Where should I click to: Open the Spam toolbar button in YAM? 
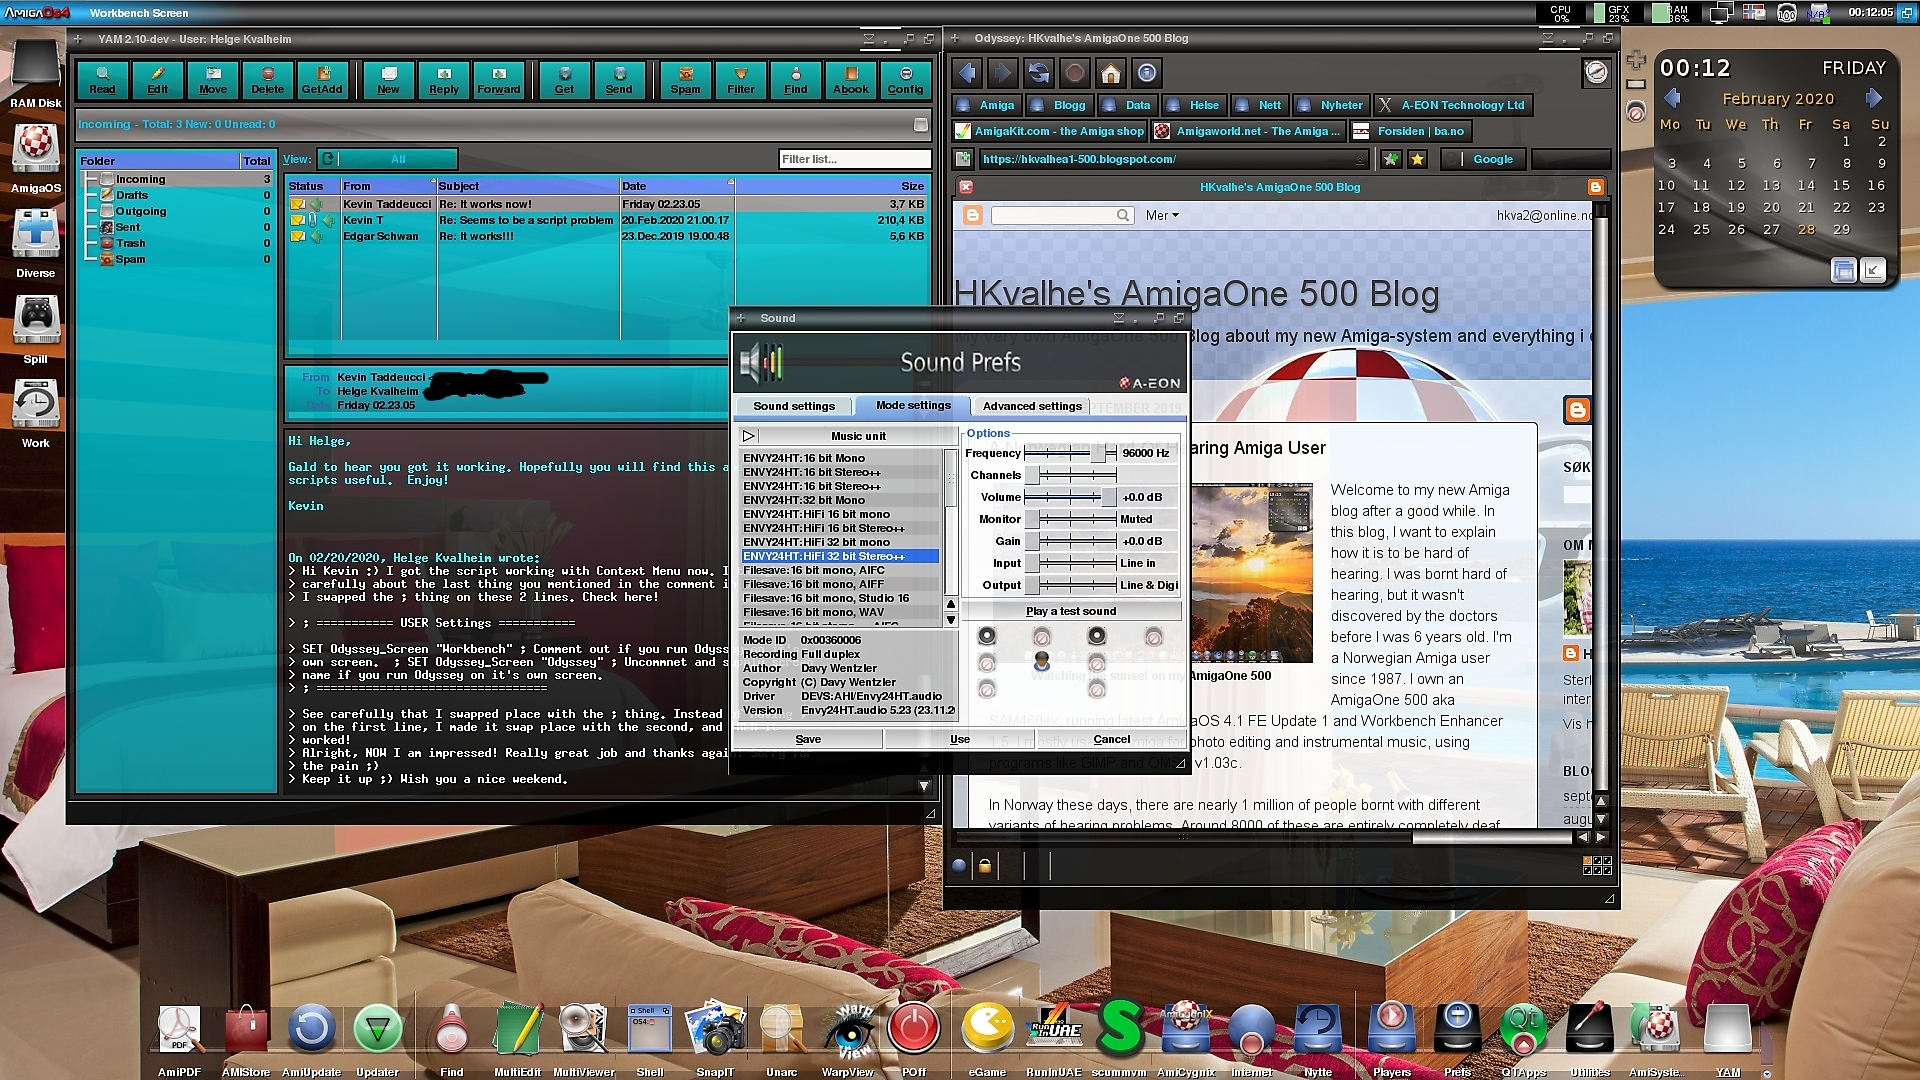[685, 80]
